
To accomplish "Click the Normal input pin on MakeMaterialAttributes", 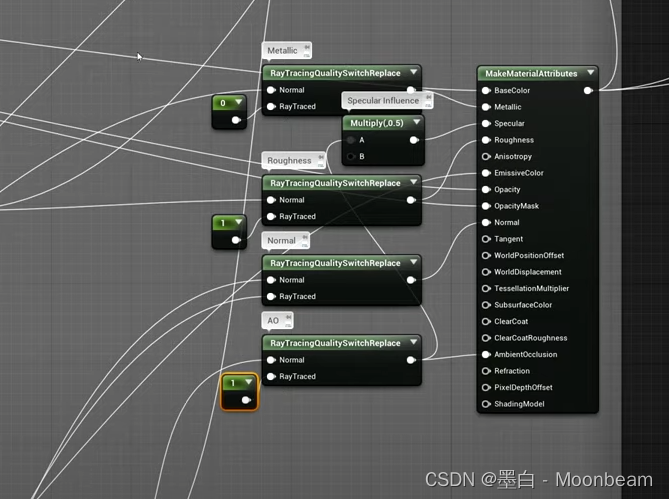I will [486, 223].
